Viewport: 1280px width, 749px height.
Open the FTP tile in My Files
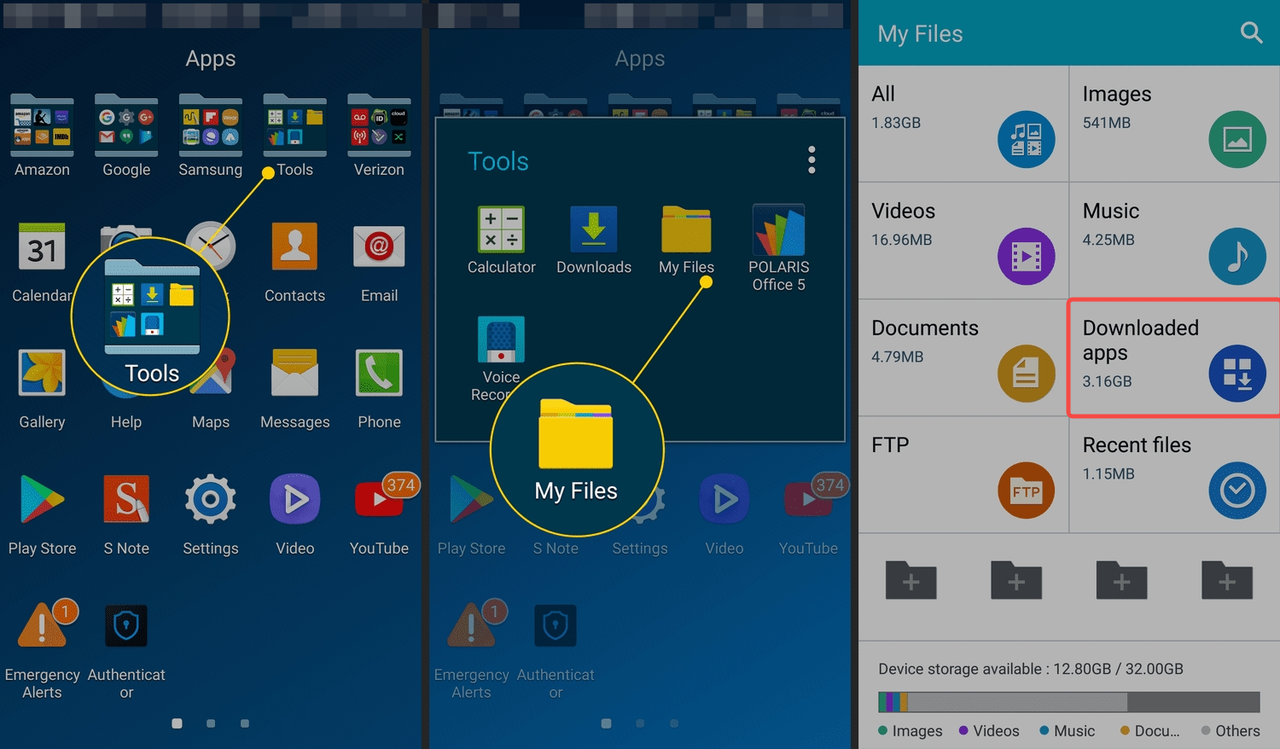pos(963,474)
